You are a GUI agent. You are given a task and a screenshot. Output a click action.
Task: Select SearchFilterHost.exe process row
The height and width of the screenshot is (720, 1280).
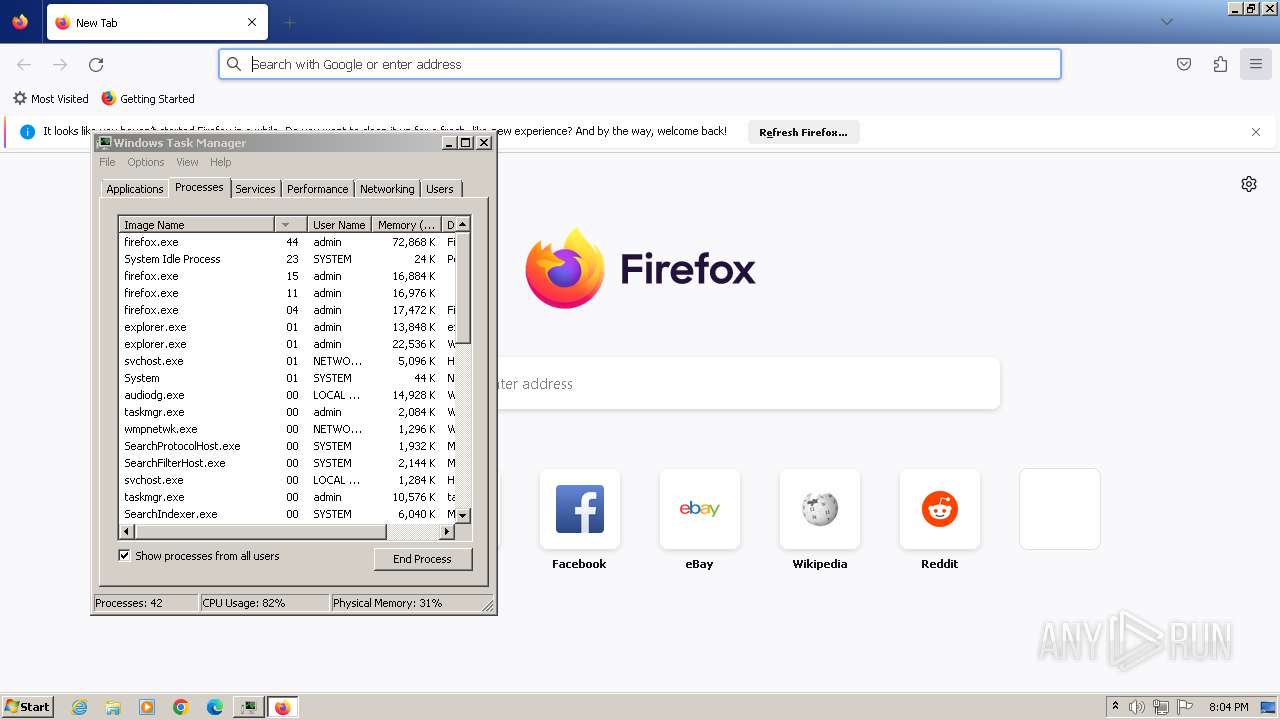click(287, 463)
